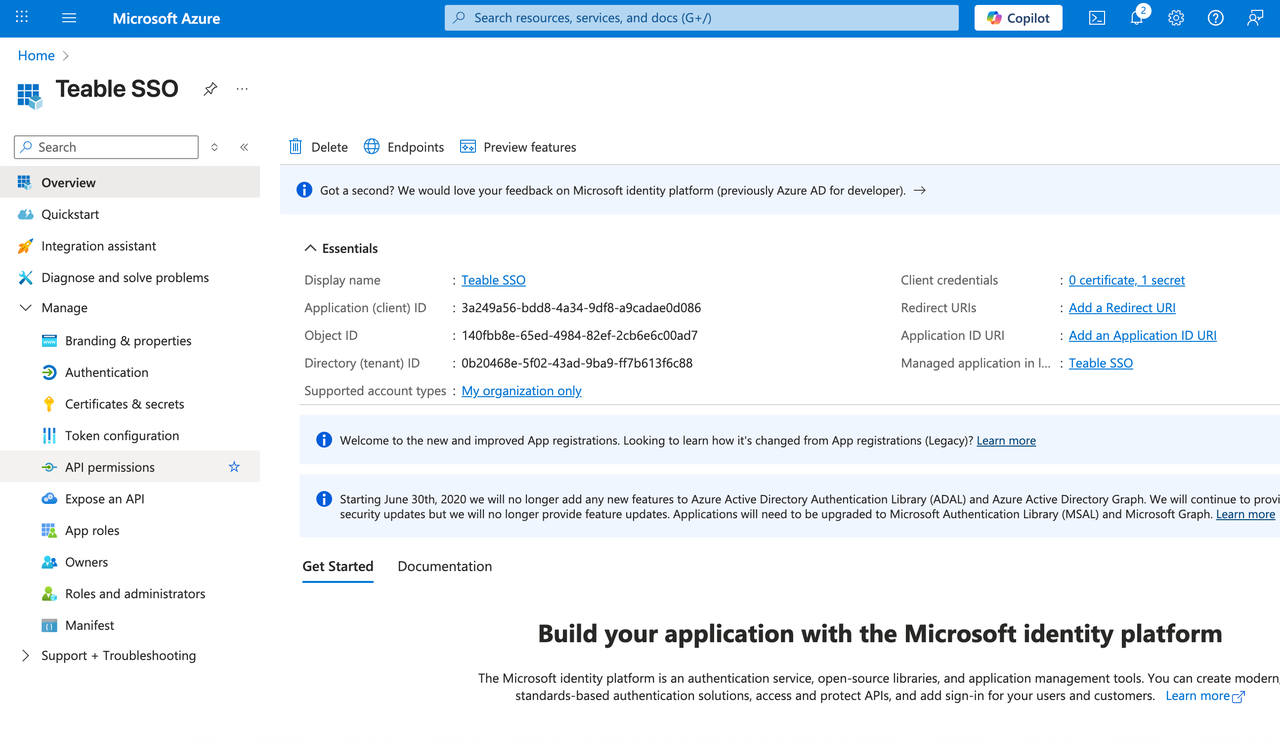Collapse the Essentials section

point(310,248)
